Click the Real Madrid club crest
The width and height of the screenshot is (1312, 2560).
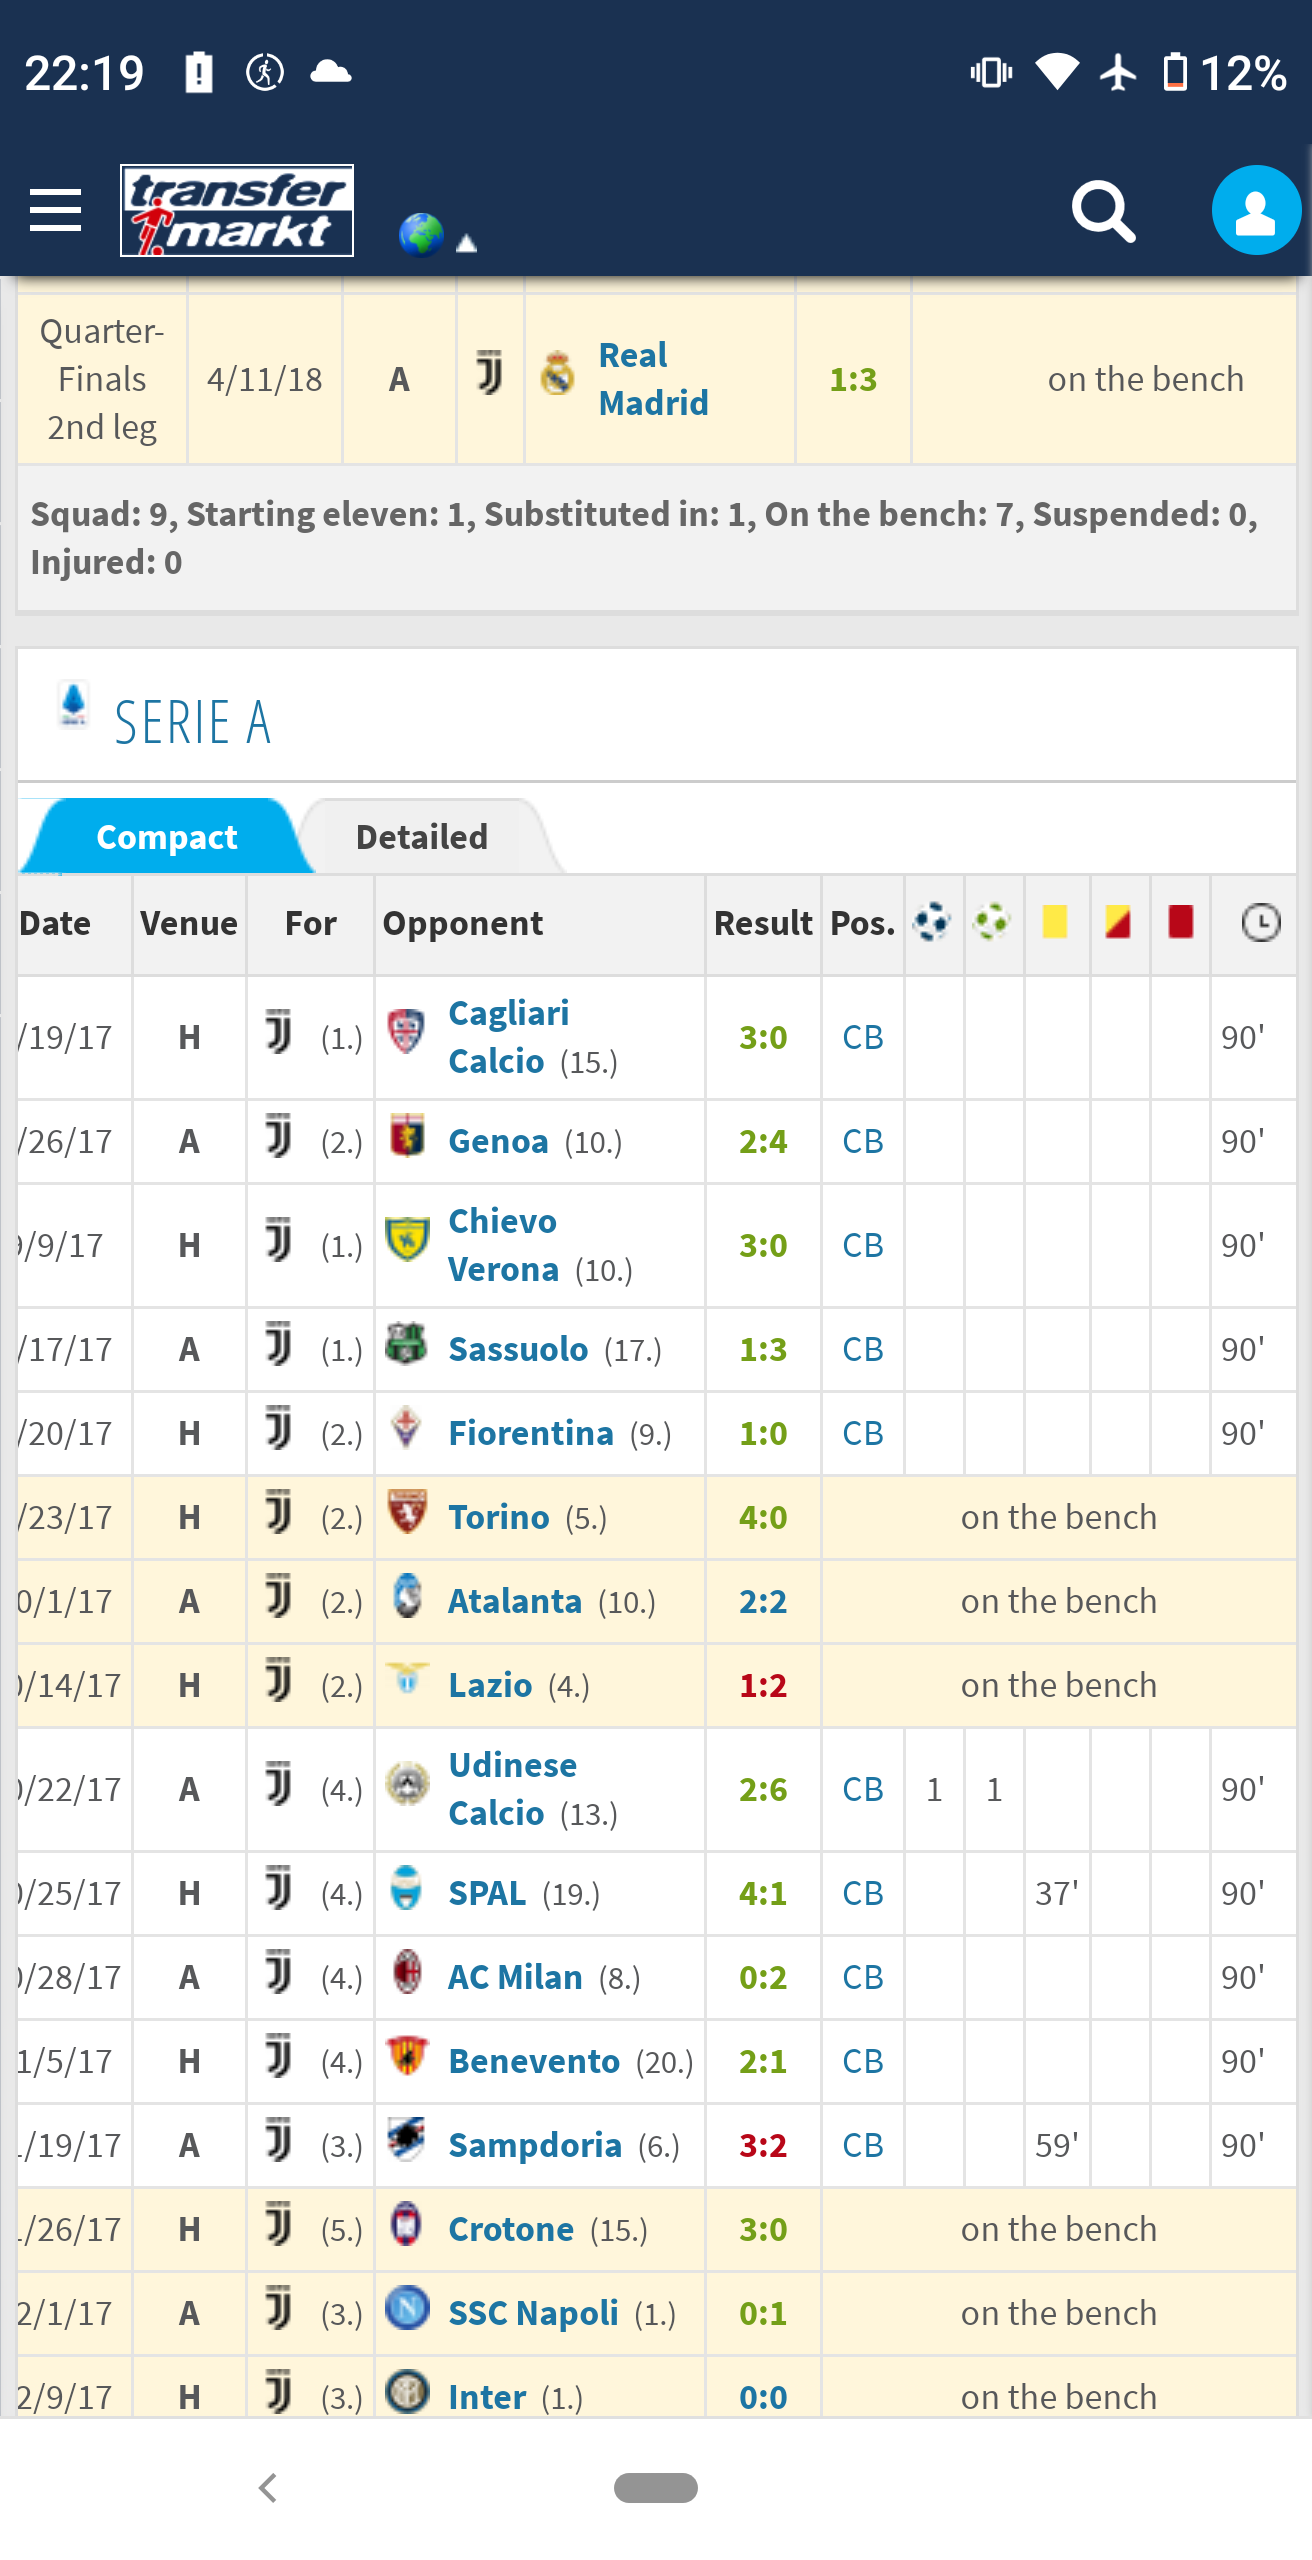click(557, 376)
